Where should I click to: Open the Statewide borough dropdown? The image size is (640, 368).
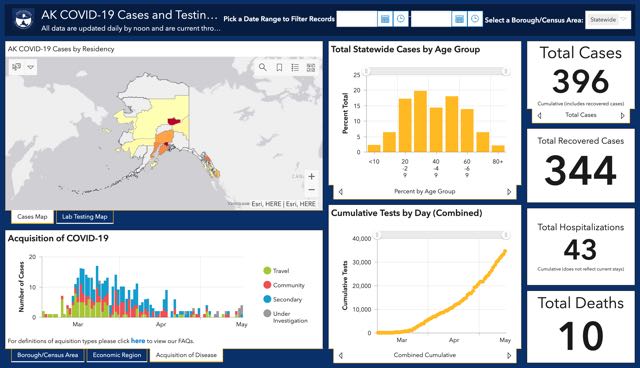pyautogui.click(x=608, y=20)
